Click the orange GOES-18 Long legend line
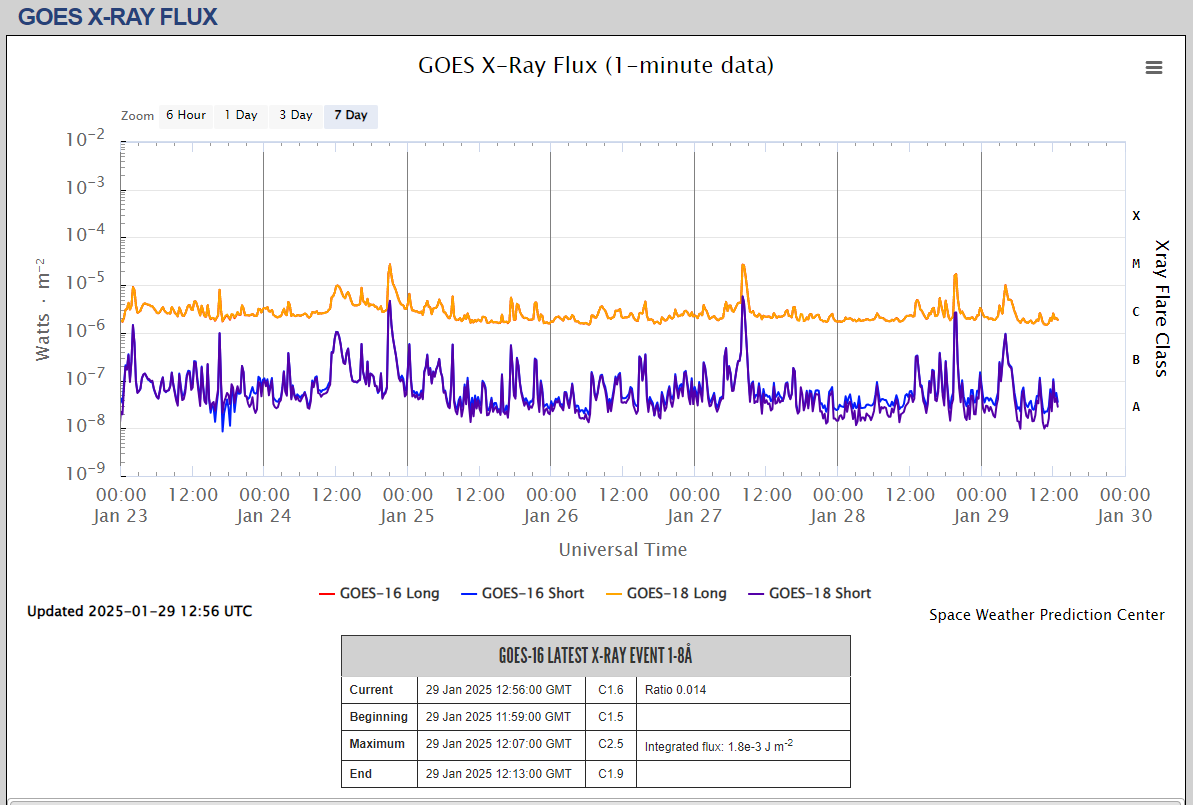The height and width of the screenshot is (805, 1193). [x=611, y=593]
